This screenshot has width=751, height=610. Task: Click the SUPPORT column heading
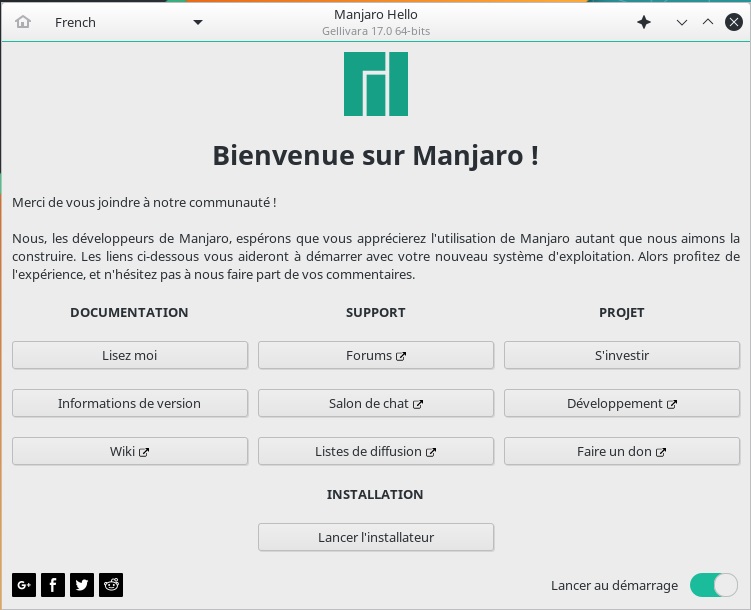point(376,313)
